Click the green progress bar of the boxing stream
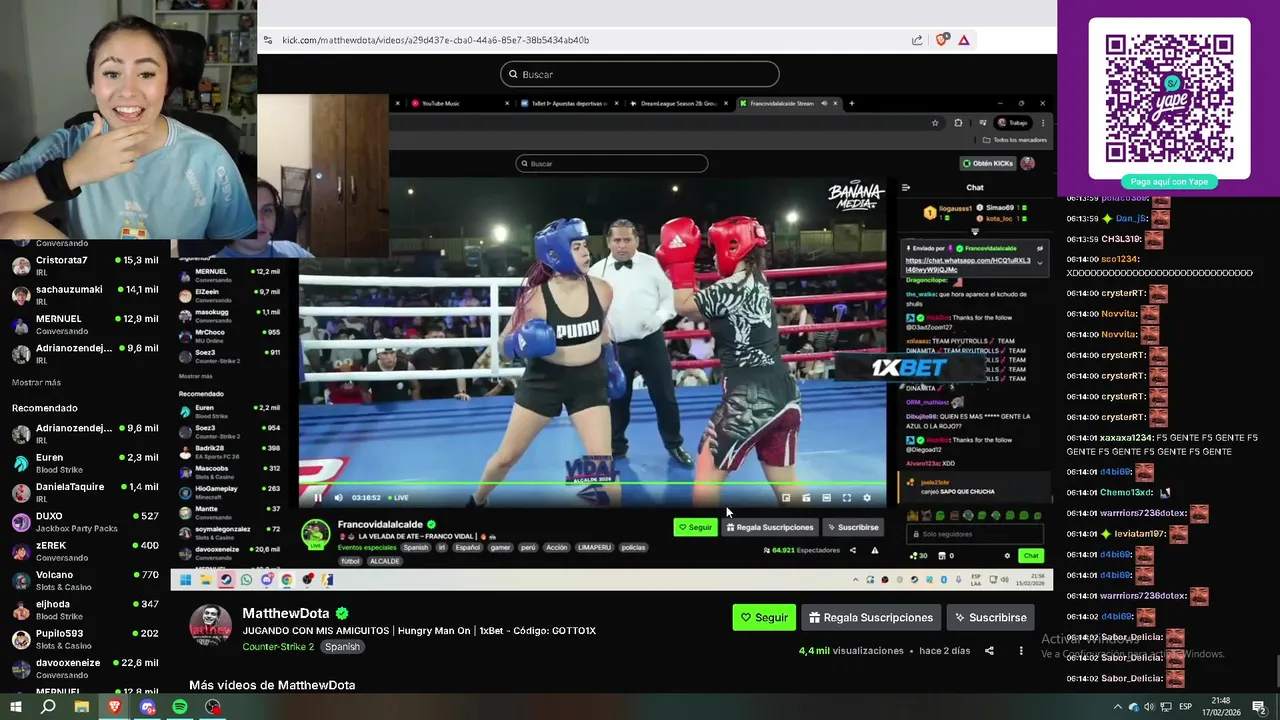 tap(592, 485)
